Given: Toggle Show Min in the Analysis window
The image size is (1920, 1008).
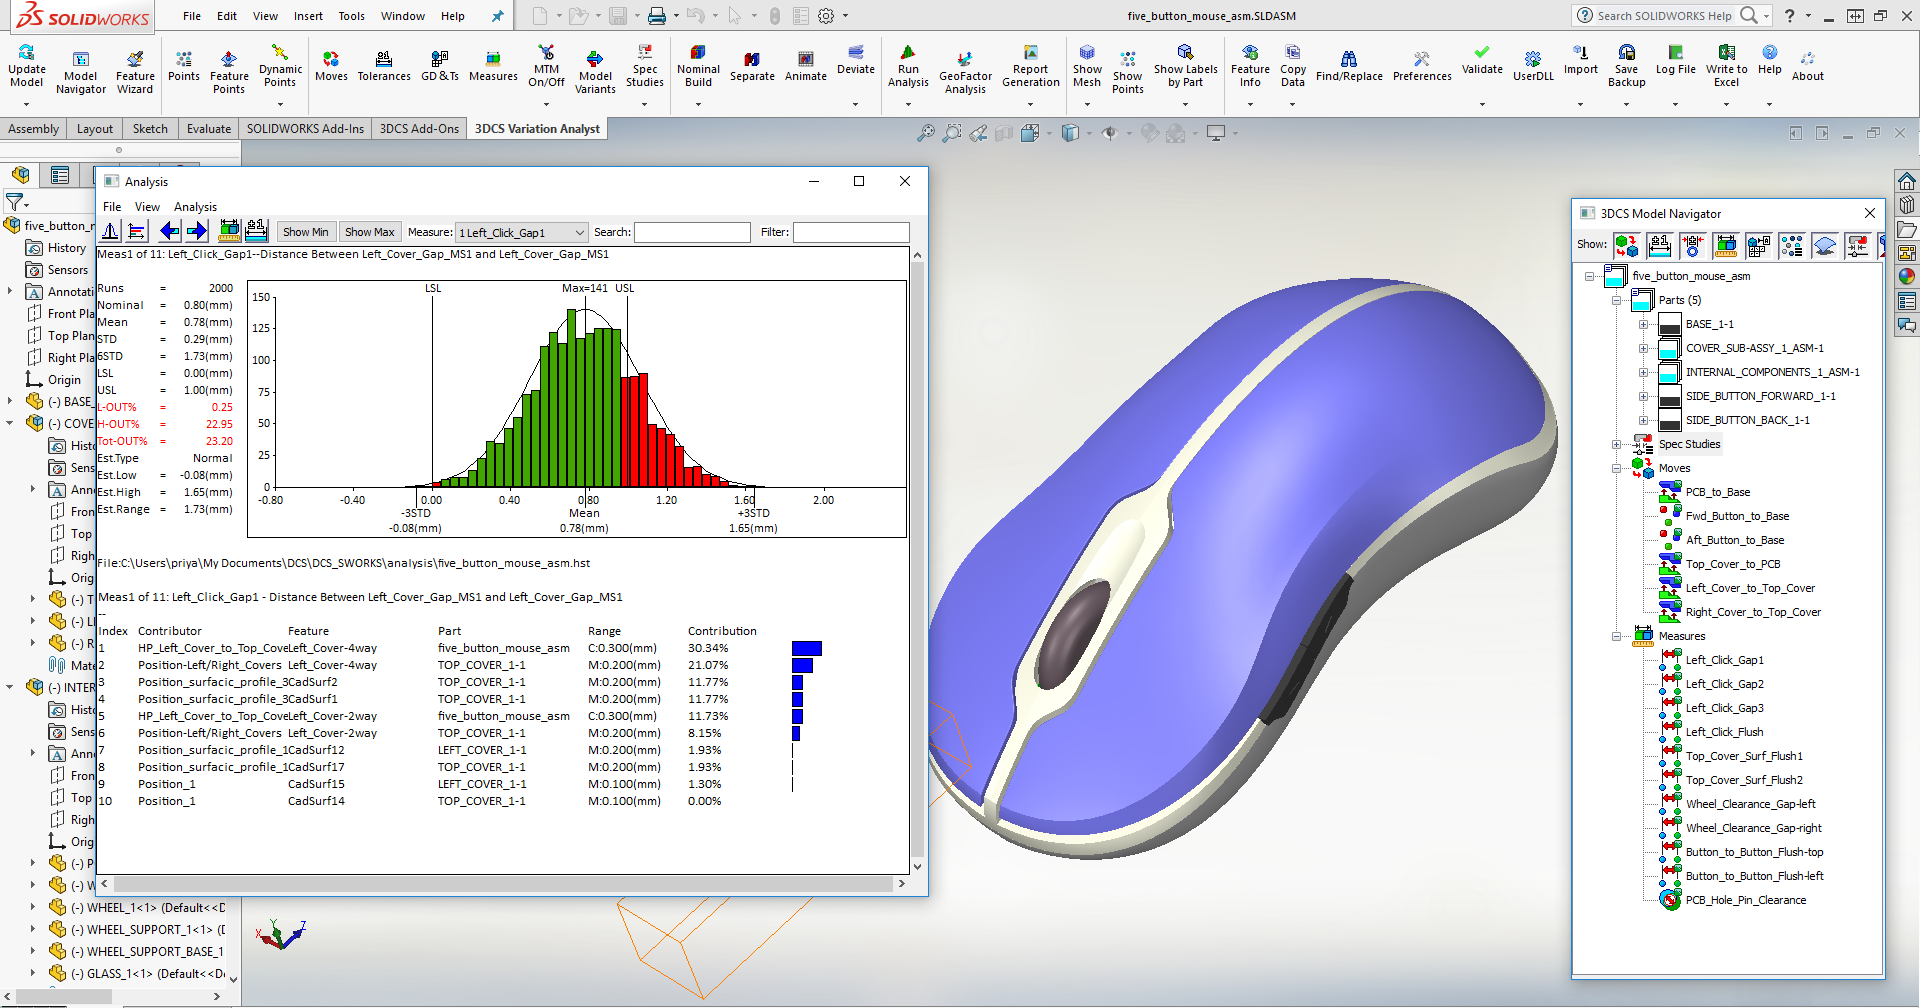Looking at the screenshot, I should click(305, 231).
